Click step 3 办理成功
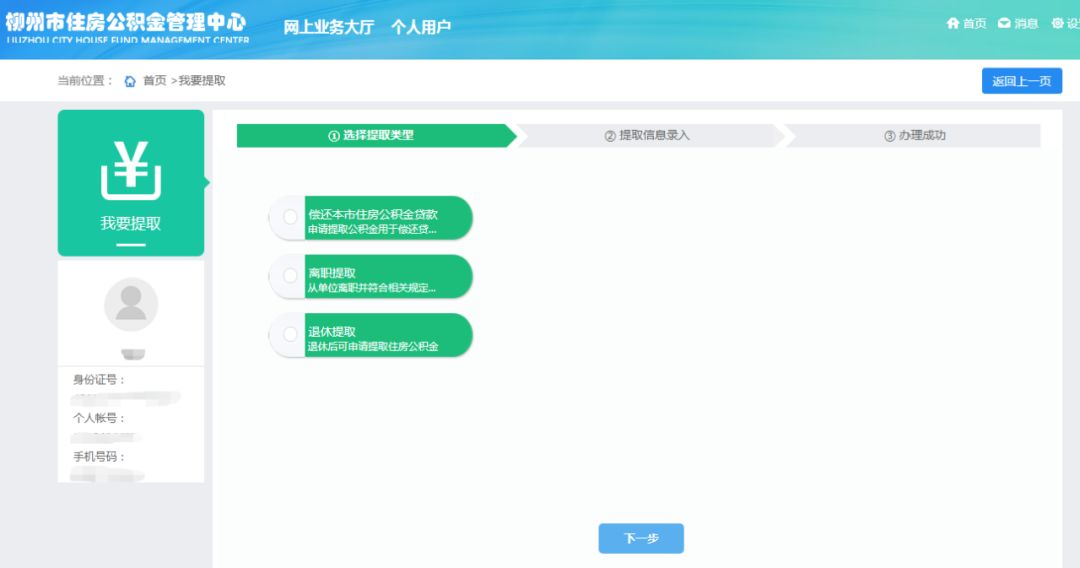1080x568 pixels. pos(915,136)
